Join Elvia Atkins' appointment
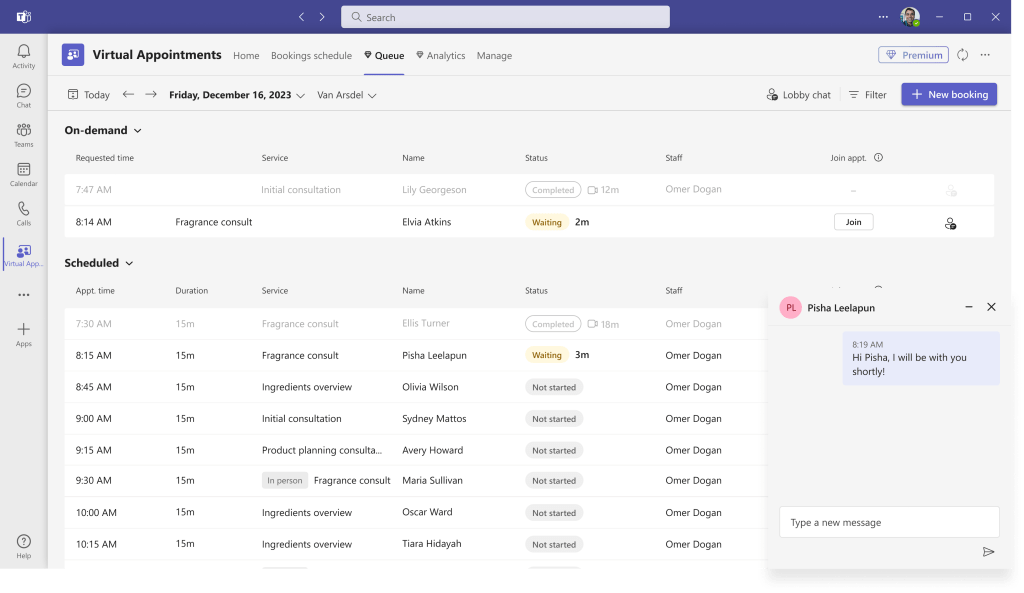Viewport: 1024px width, 593px height. (x=853, y=222)
